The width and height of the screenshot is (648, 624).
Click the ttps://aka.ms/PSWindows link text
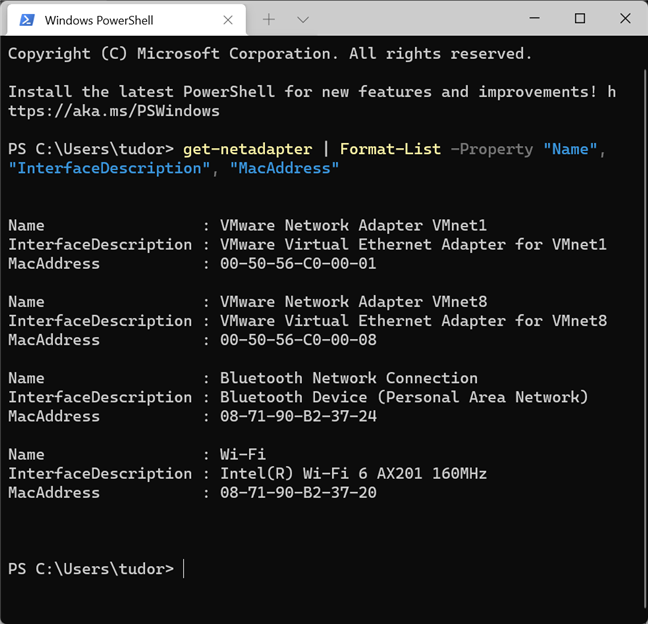pos(114,111)
